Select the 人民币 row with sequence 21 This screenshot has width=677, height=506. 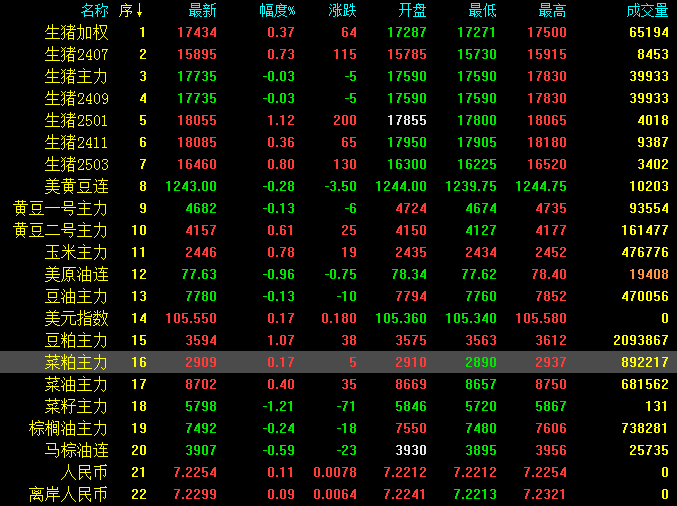(85, 472)
